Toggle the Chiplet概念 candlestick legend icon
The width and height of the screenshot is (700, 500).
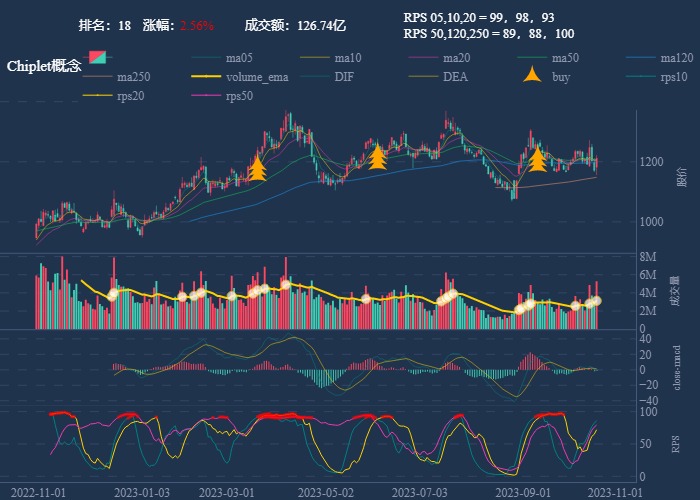[x=97, y=57]
